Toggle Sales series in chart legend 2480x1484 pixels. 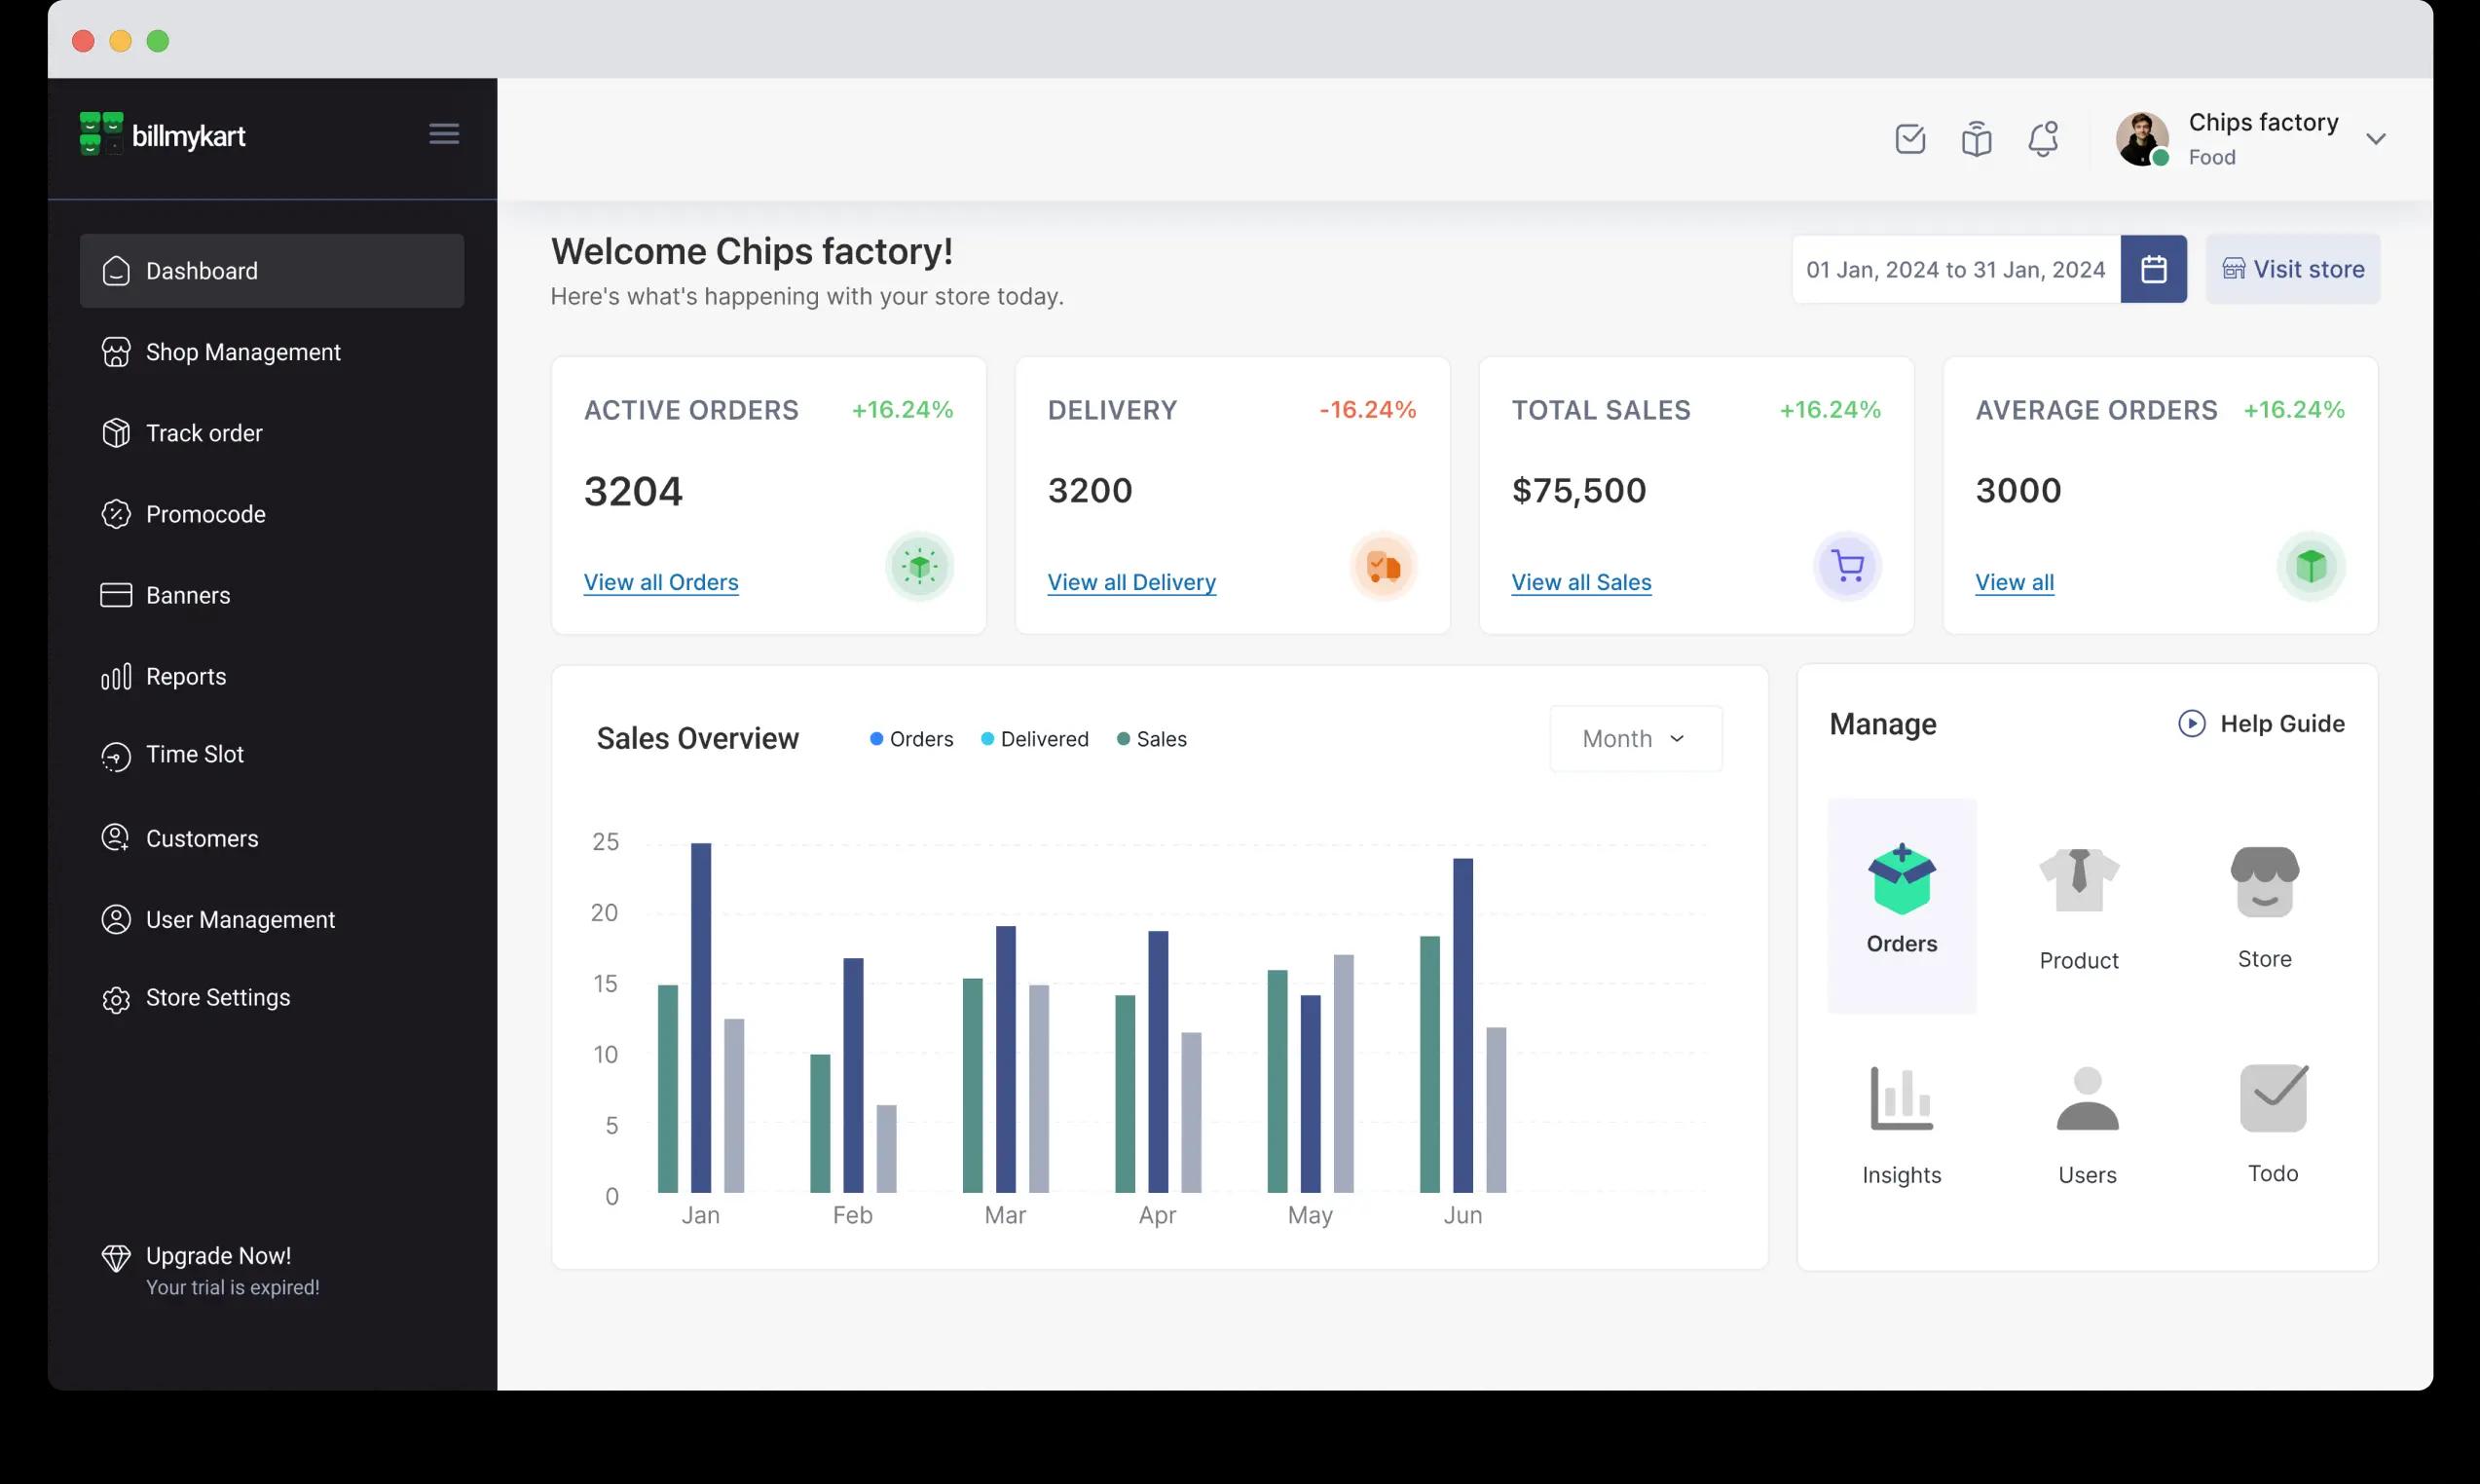coord(1151,739)
